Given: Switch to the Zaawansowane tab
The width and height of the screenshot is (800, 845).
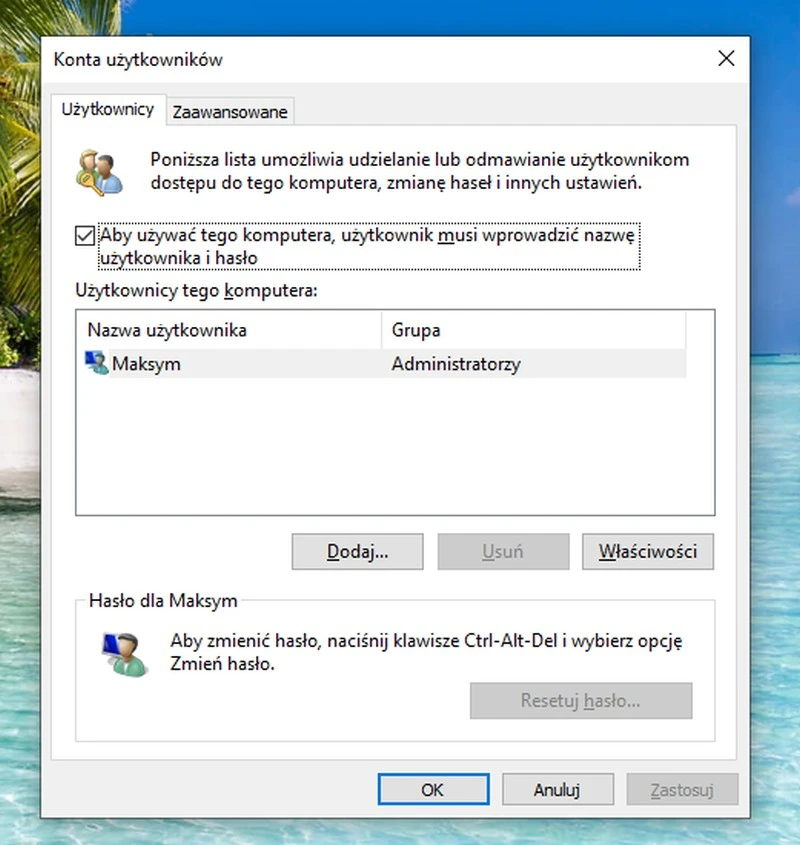Looking at the screenshot, I should [230, 112].
